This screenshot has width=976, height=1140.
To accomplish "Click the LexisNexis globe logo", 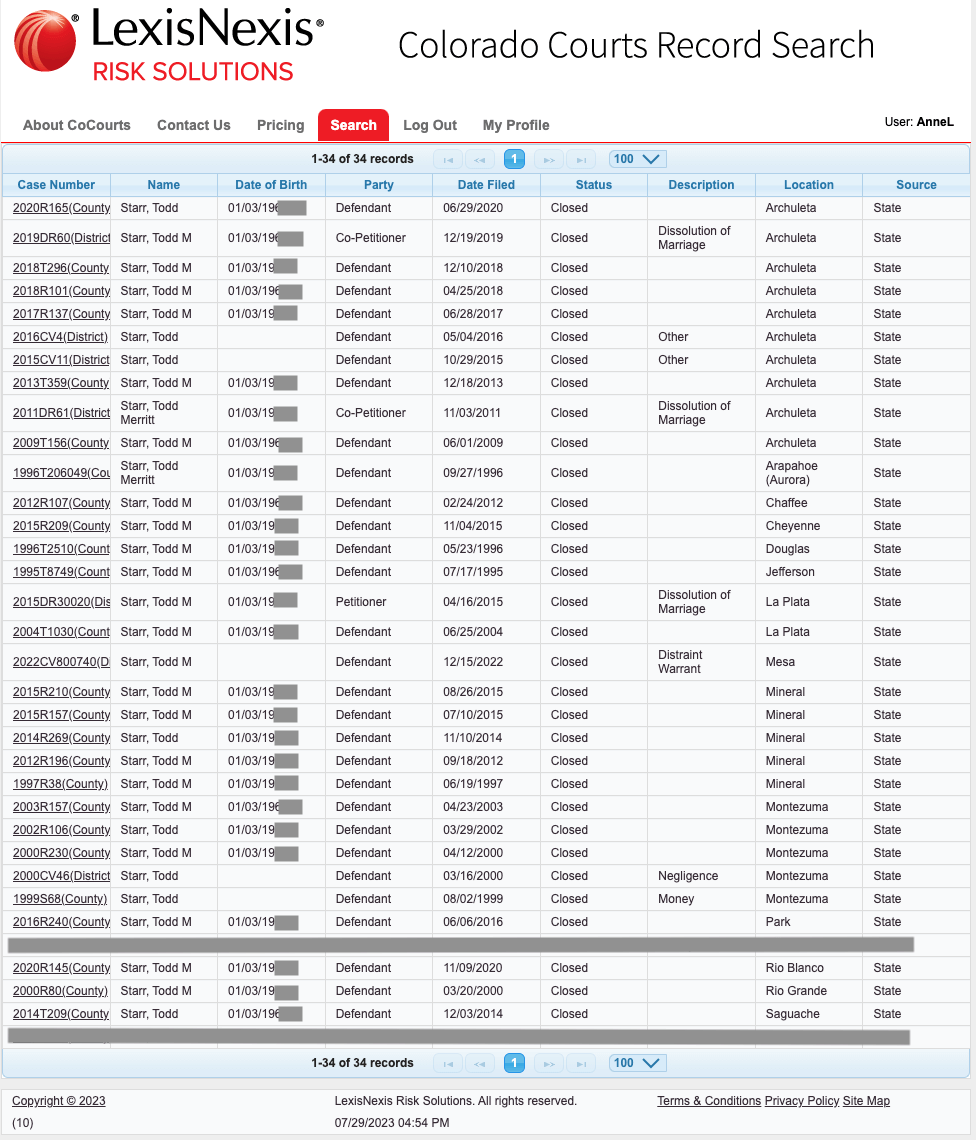I will coord(45,42).
